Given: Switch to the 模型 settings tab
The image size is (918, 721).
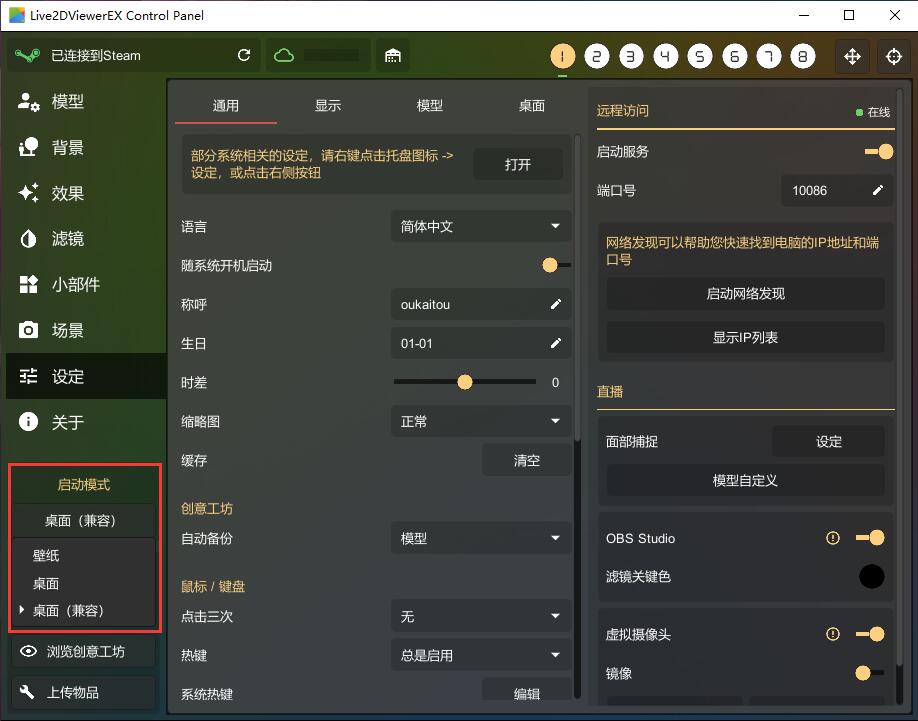Looking at the screenshot, I should (430, 106).
